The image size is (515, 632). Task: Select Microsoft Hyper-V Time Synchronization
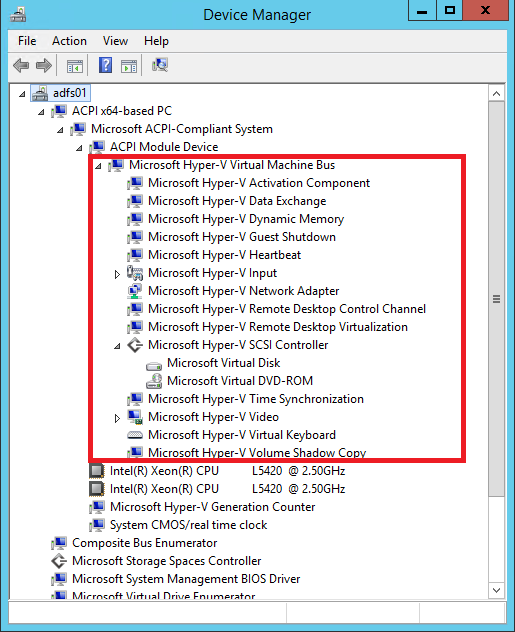tap(256, 399)
